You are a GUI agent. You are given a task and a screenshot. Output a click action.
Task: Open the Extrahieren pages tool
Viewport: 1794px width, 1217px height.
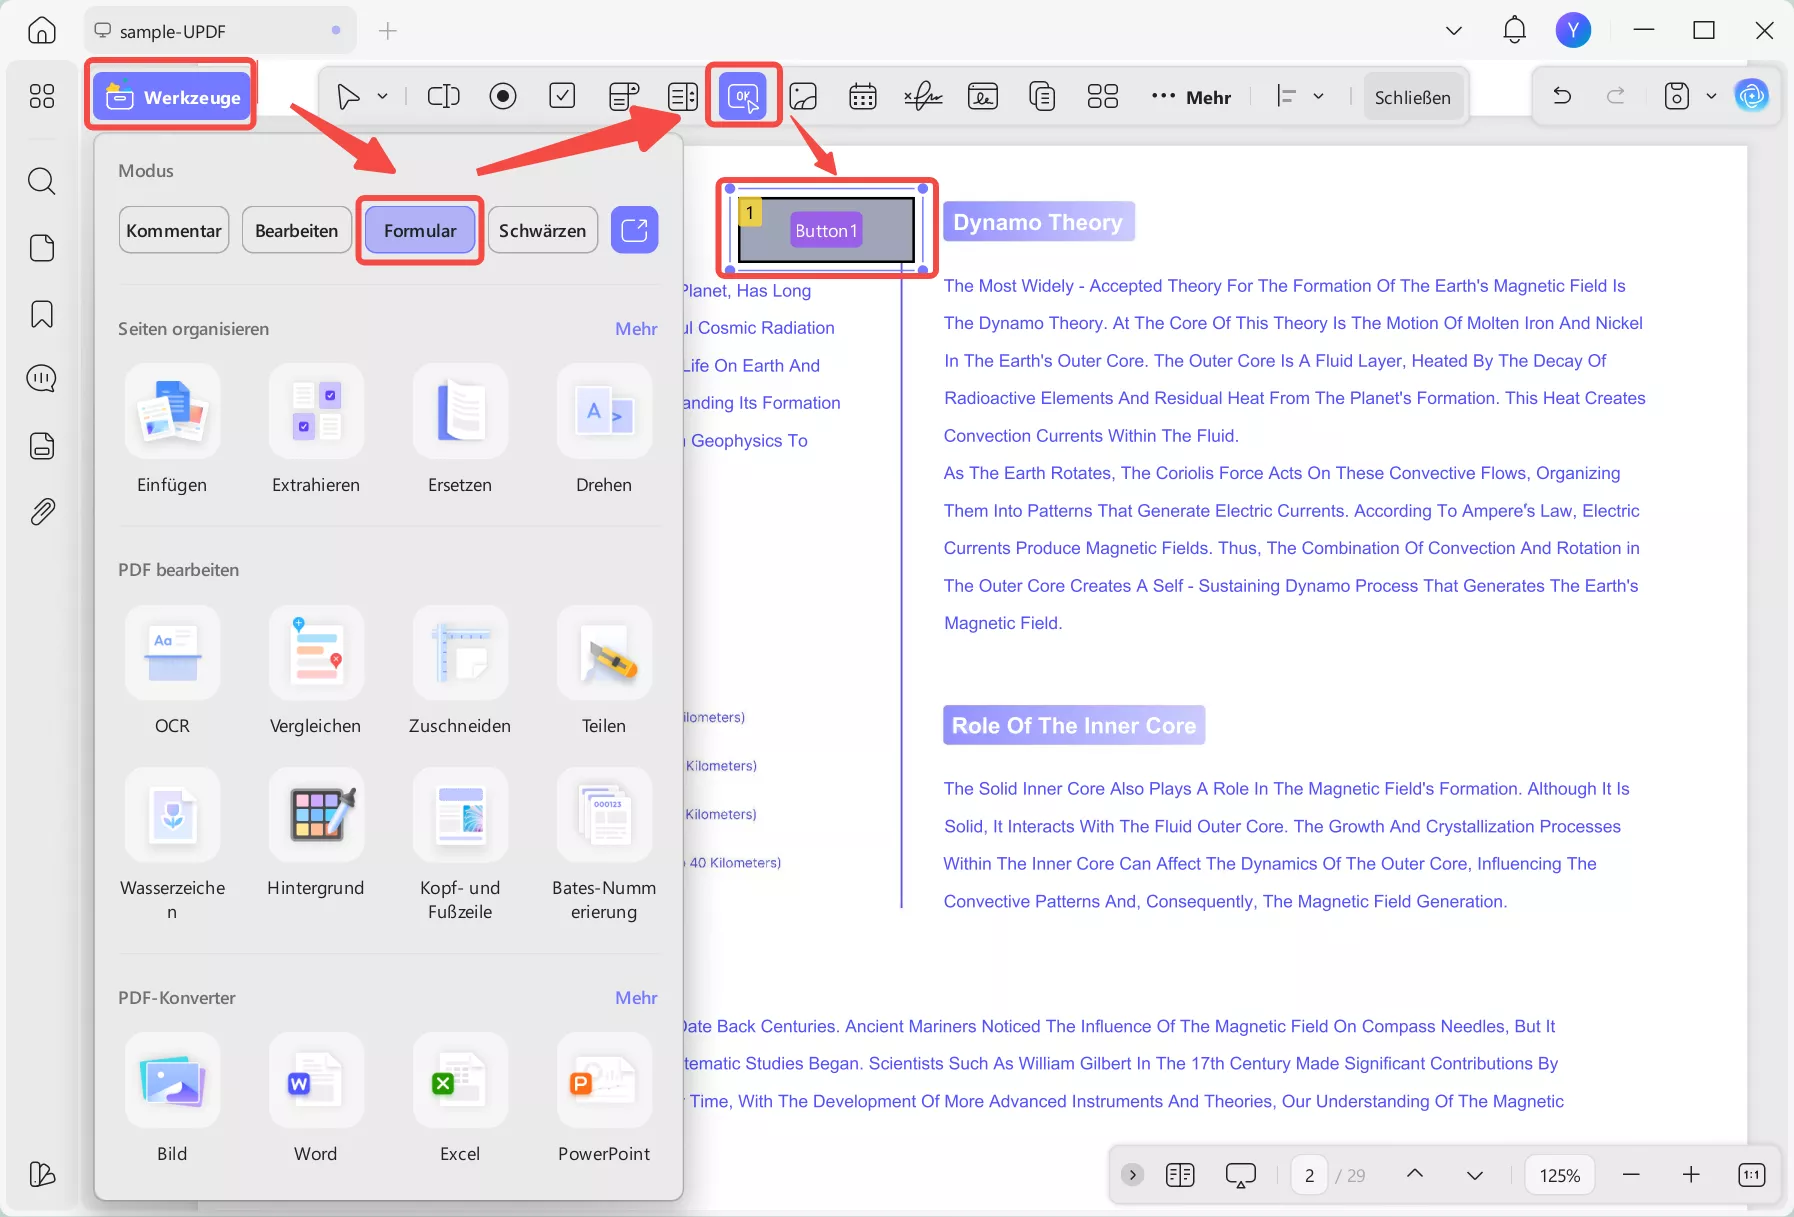(316, 430)
